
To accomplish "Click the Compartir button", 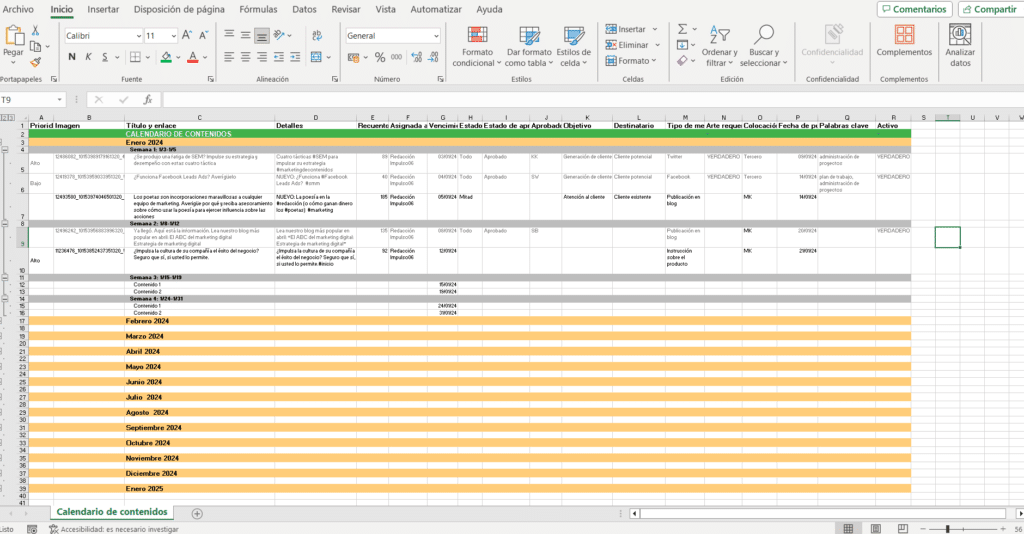I will click(989, 9).
